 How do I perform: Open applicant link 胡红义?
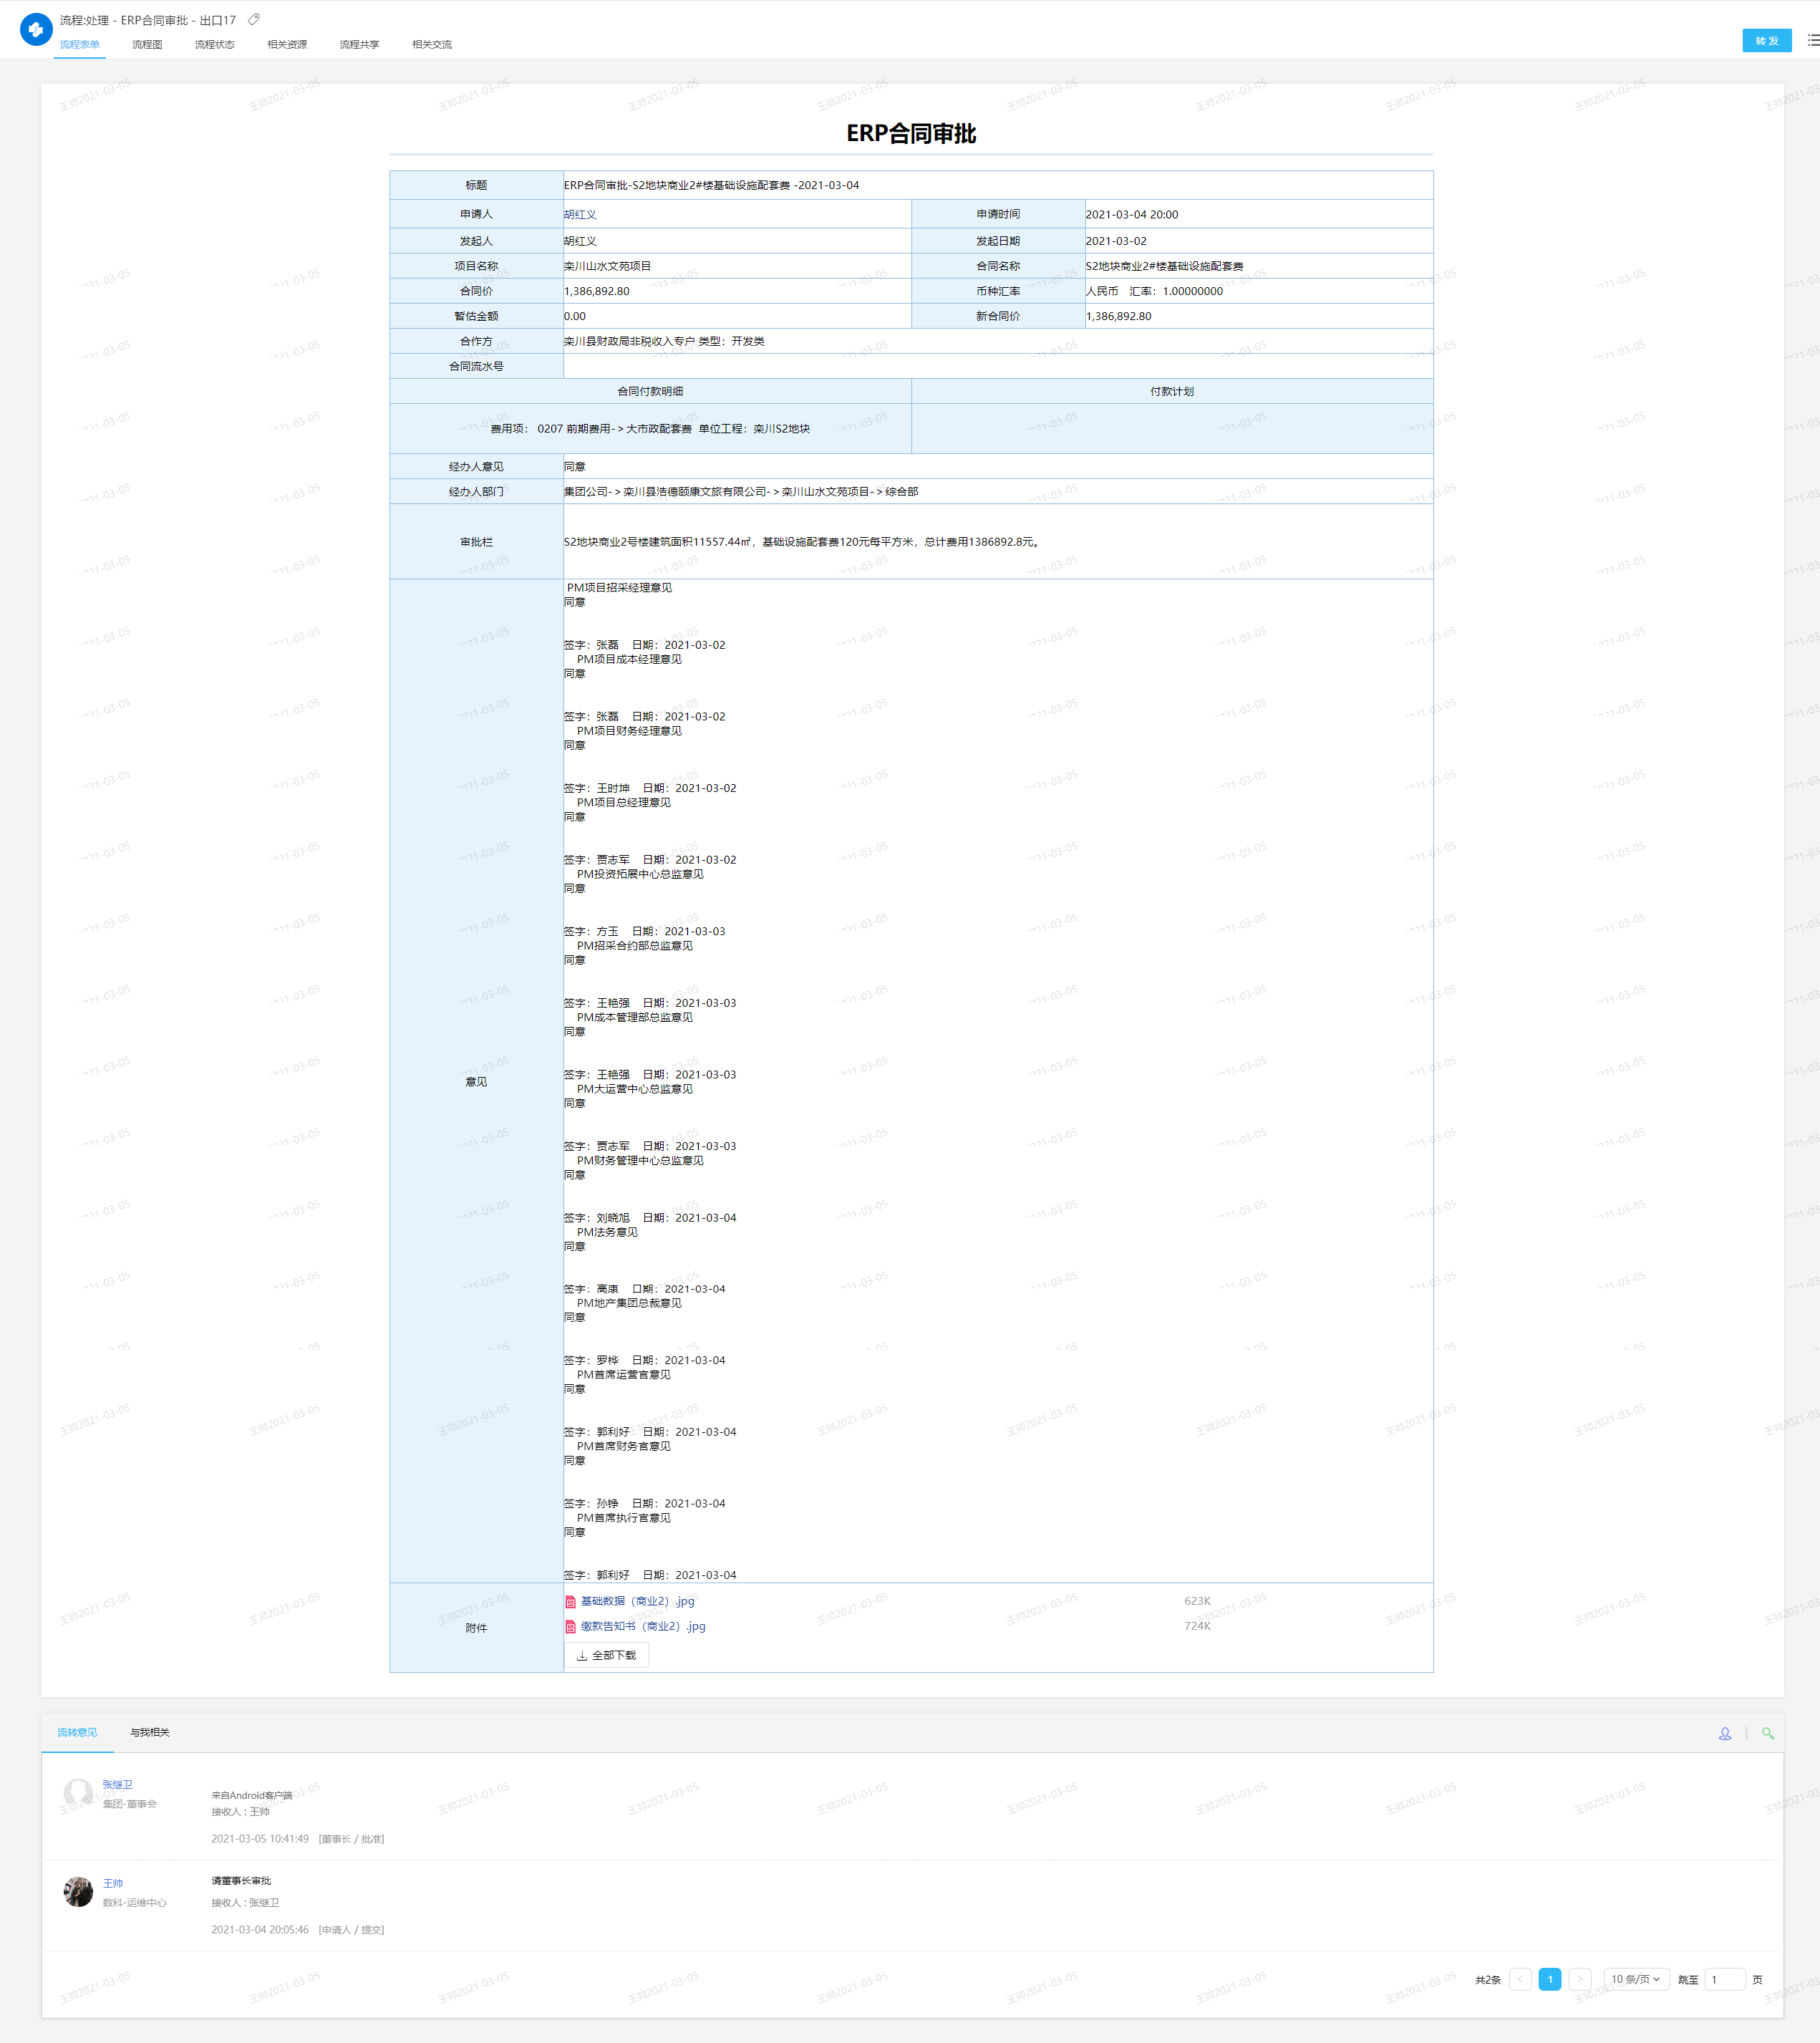coord(580,214)
